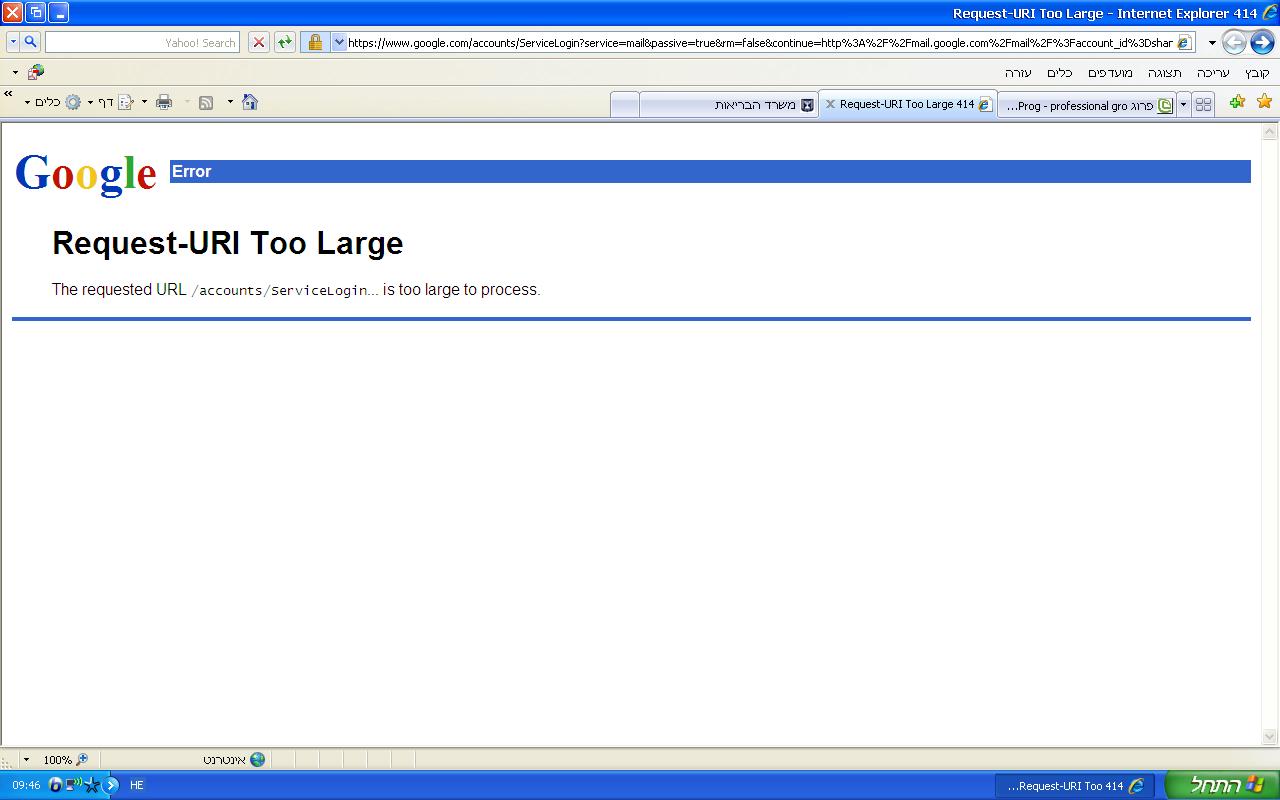Viewport: 1280px width, 800px height.
Task: Open a new blank tab
Action: click(625, 105)
